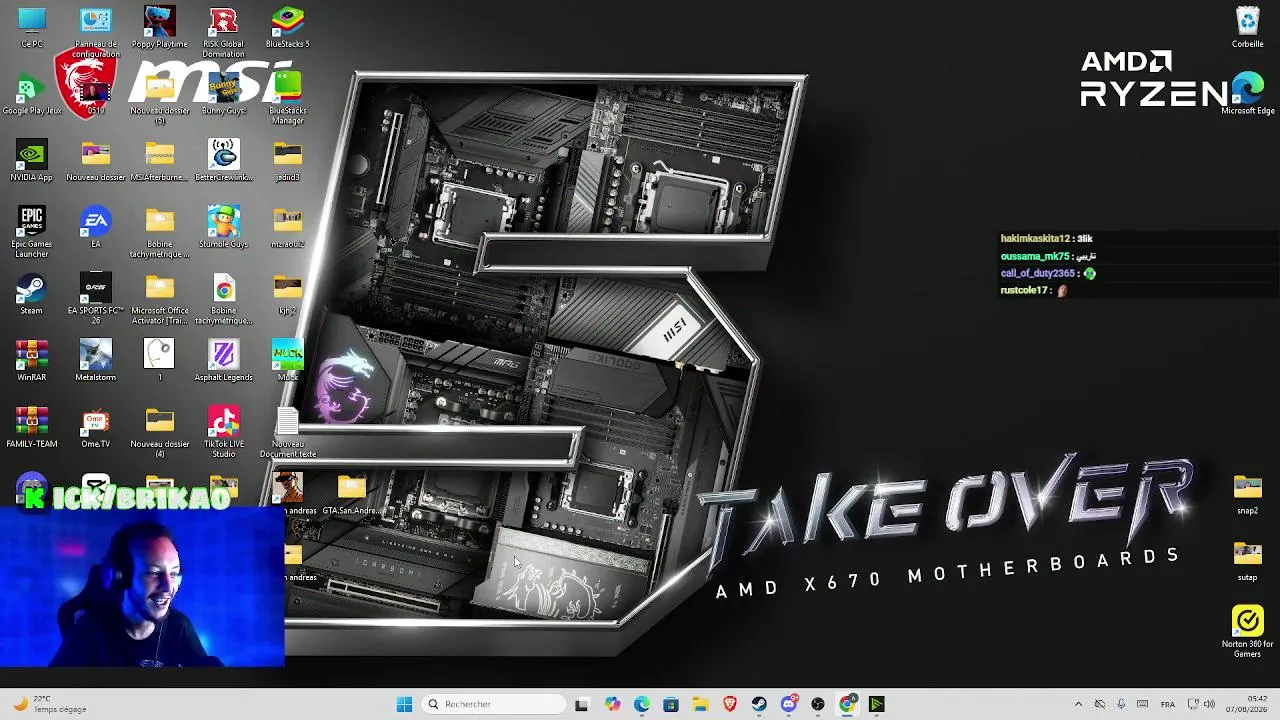
Task: Launch Poppy Playtime from the desktop
Action: point(160,27)
